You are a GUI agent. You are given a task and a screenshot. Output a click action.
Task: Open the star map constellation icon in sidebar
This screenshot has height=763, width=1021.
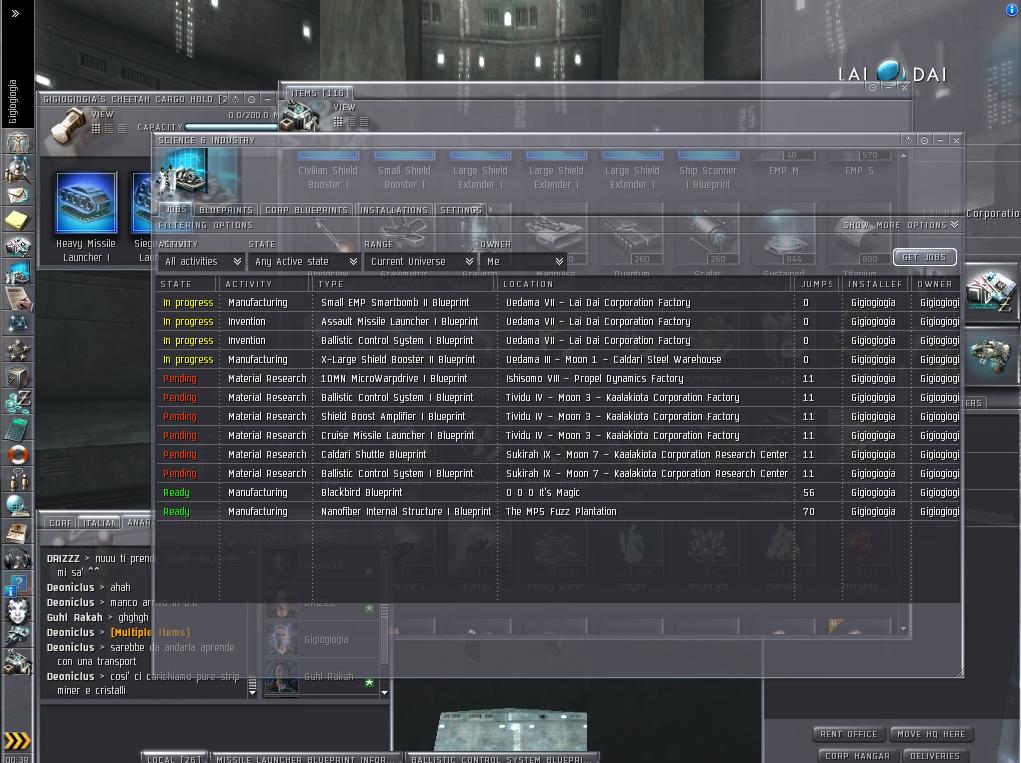point(18,324)
